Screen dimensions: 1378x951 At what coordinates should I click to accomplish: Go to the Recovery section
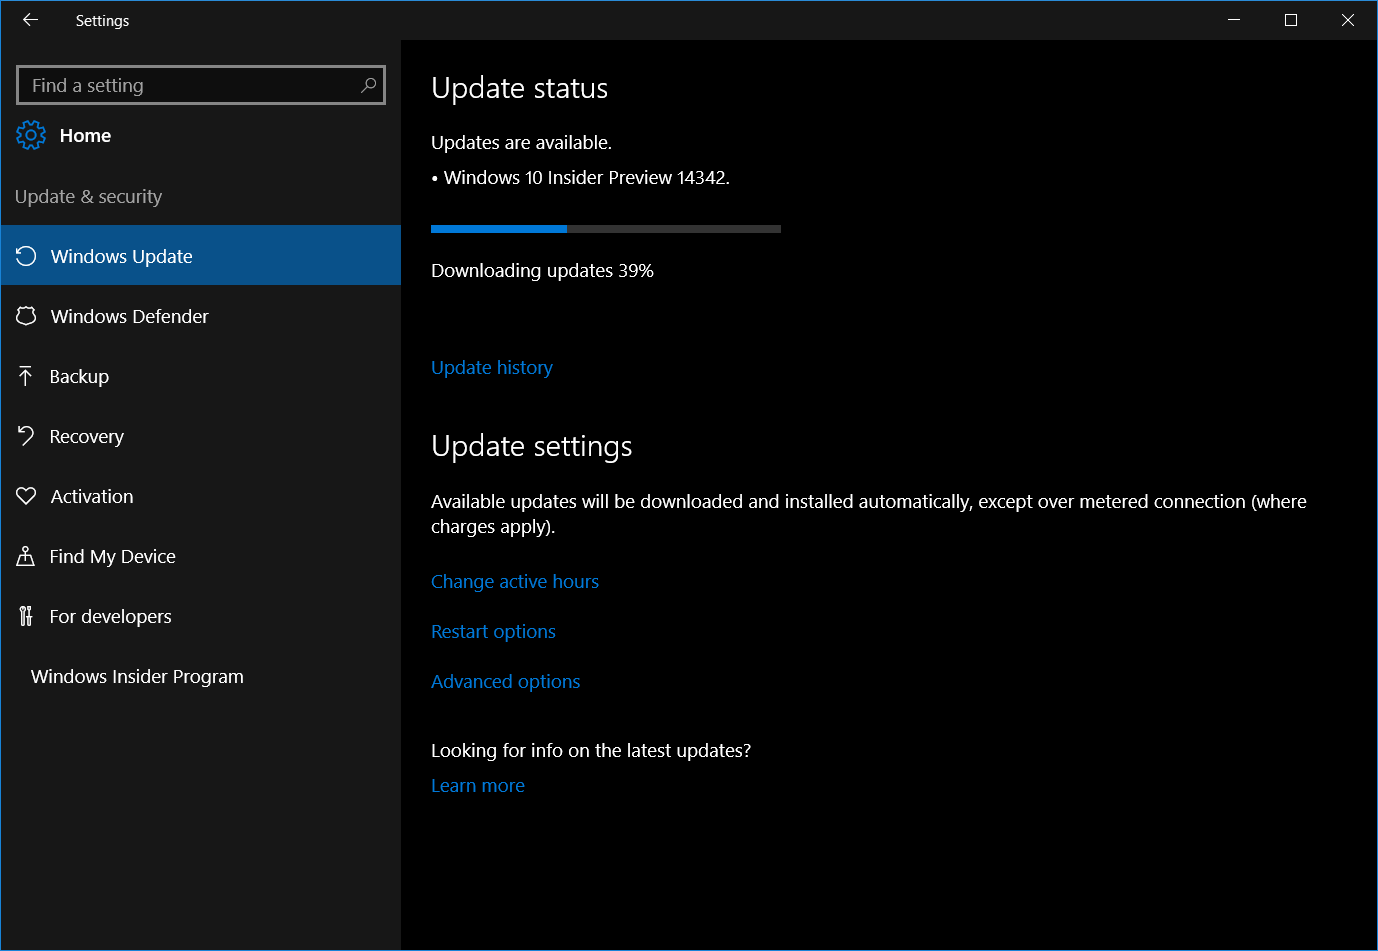coord(87,437)
